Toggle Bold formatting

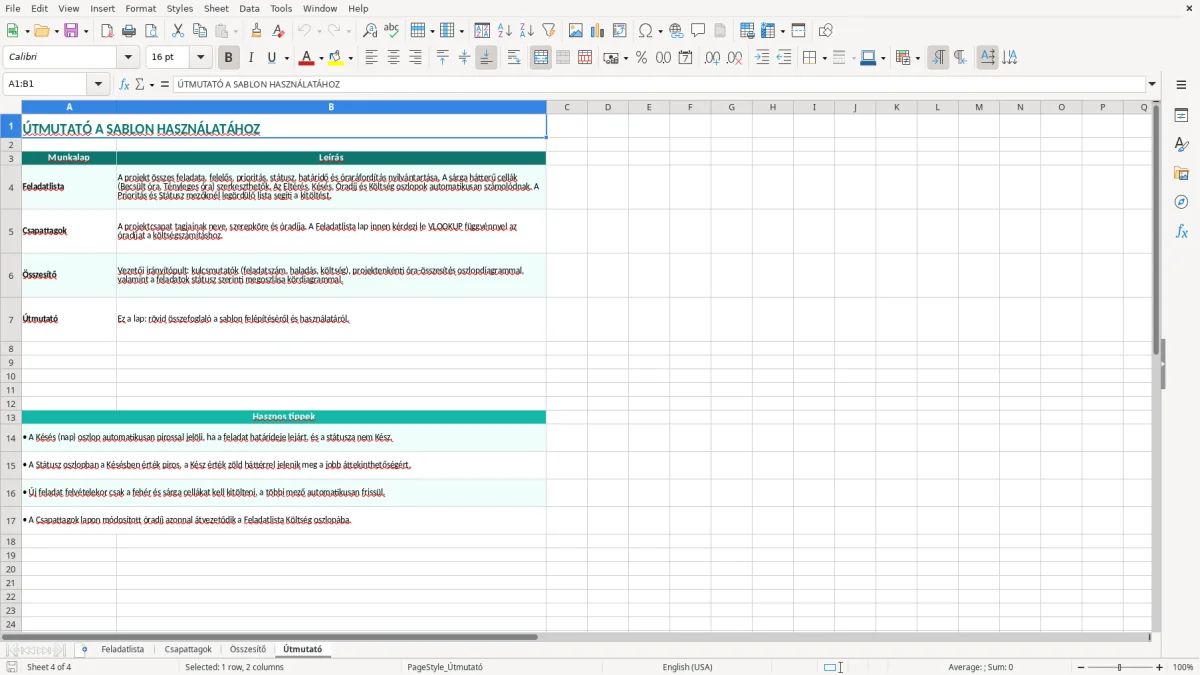229,58
